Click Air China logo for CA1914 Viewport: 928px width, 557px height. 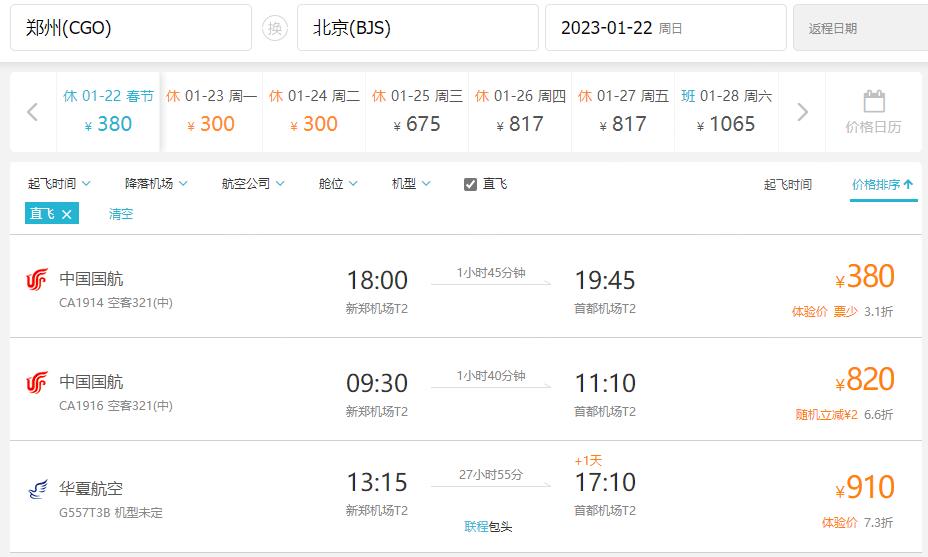[36, 280]
